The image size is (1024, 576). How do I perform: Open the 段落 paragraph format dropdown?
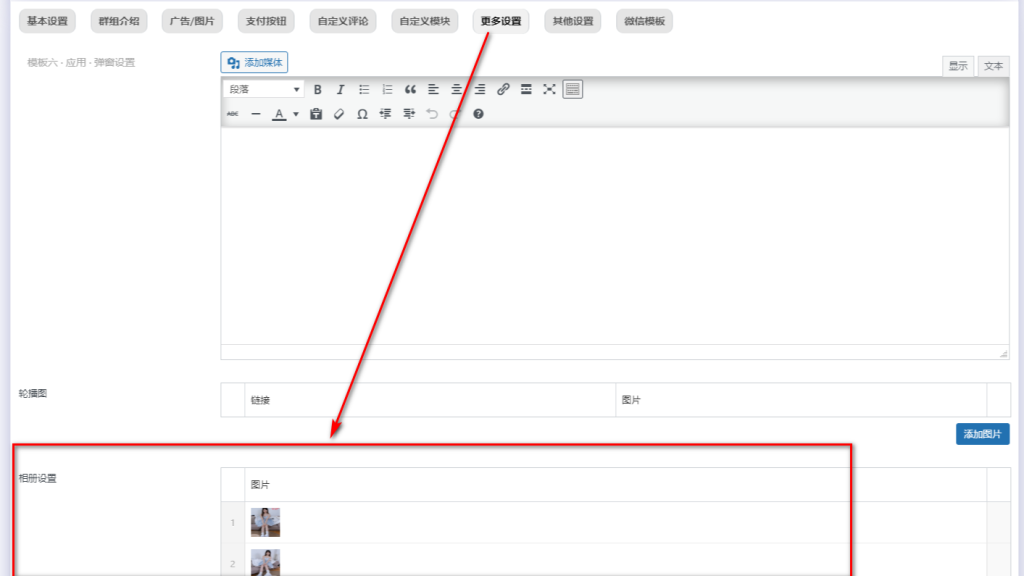(264, 90)
